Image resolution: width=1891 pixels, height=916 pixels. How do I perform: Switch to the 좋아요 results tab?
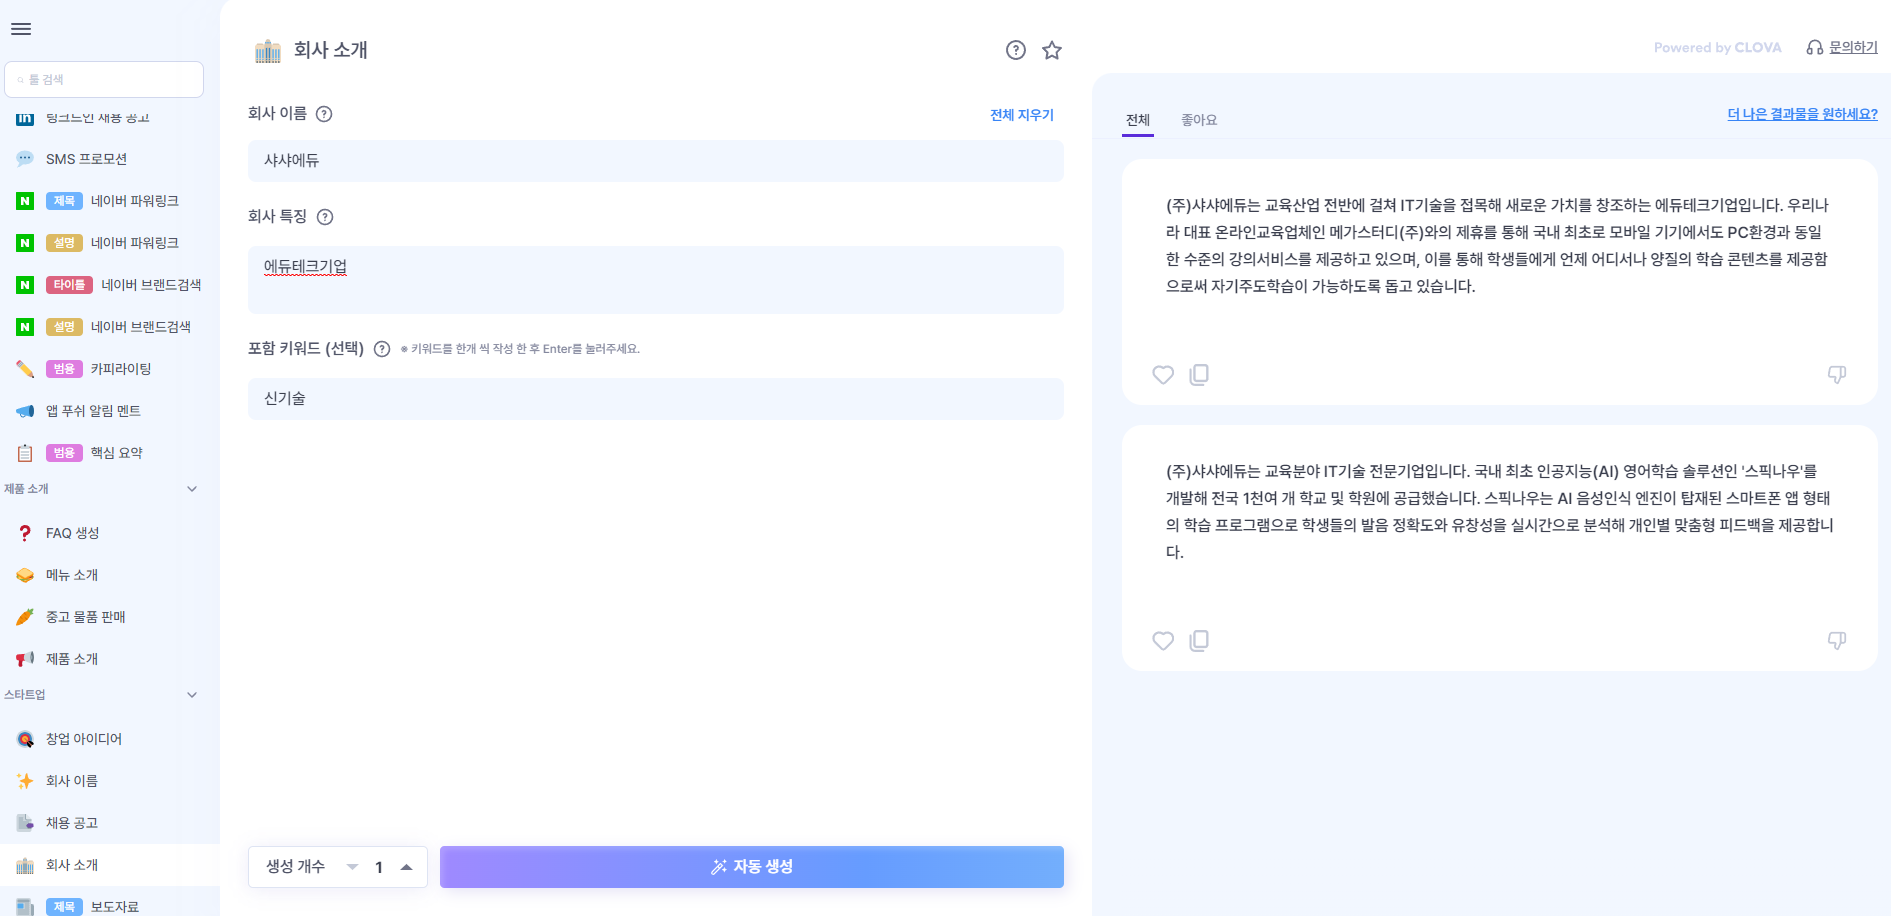1199,120
